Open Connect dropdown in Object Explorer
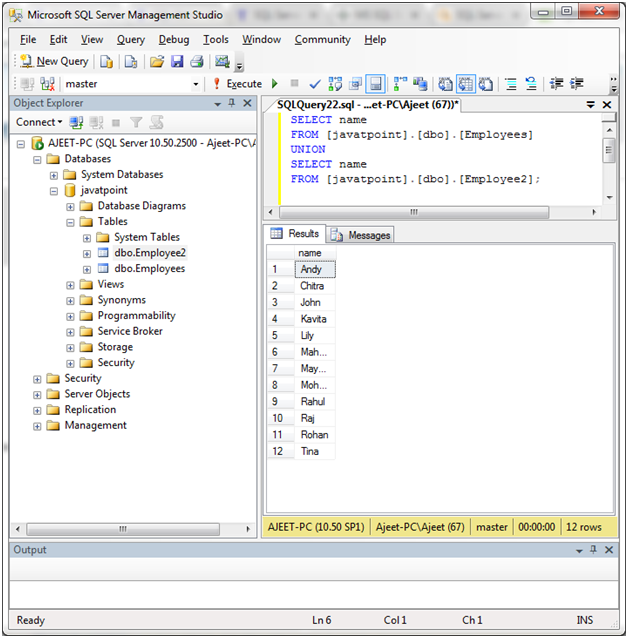Viewport: 628px width, 638px height. click(x=39, y=122)
